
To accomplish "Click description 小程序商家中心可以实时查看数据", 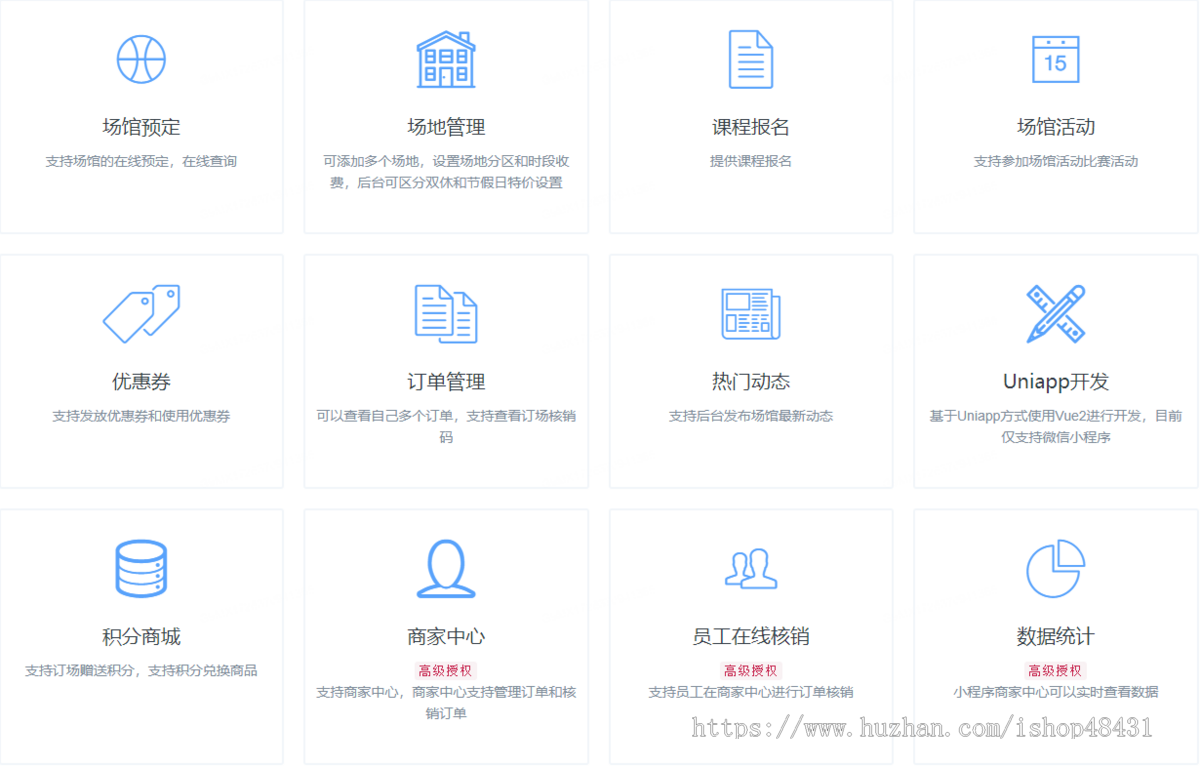I will [x=1055, y=692].
